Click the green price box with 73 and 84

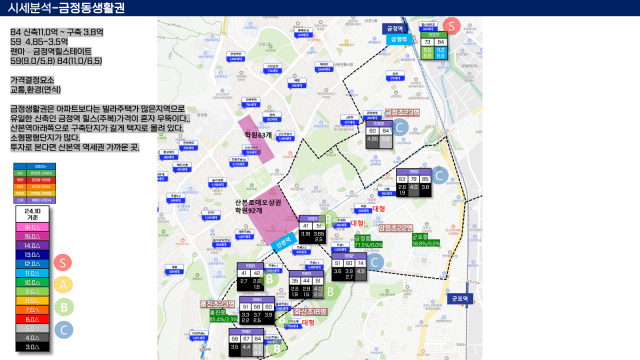pyautogui.click(x=434, y=46)
